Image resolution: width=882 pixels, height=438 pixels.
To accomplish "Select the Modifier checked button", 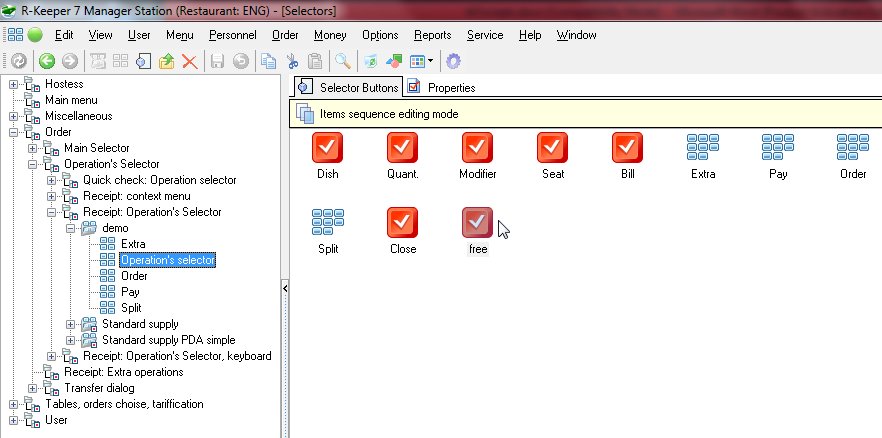I will pos(477,147).
